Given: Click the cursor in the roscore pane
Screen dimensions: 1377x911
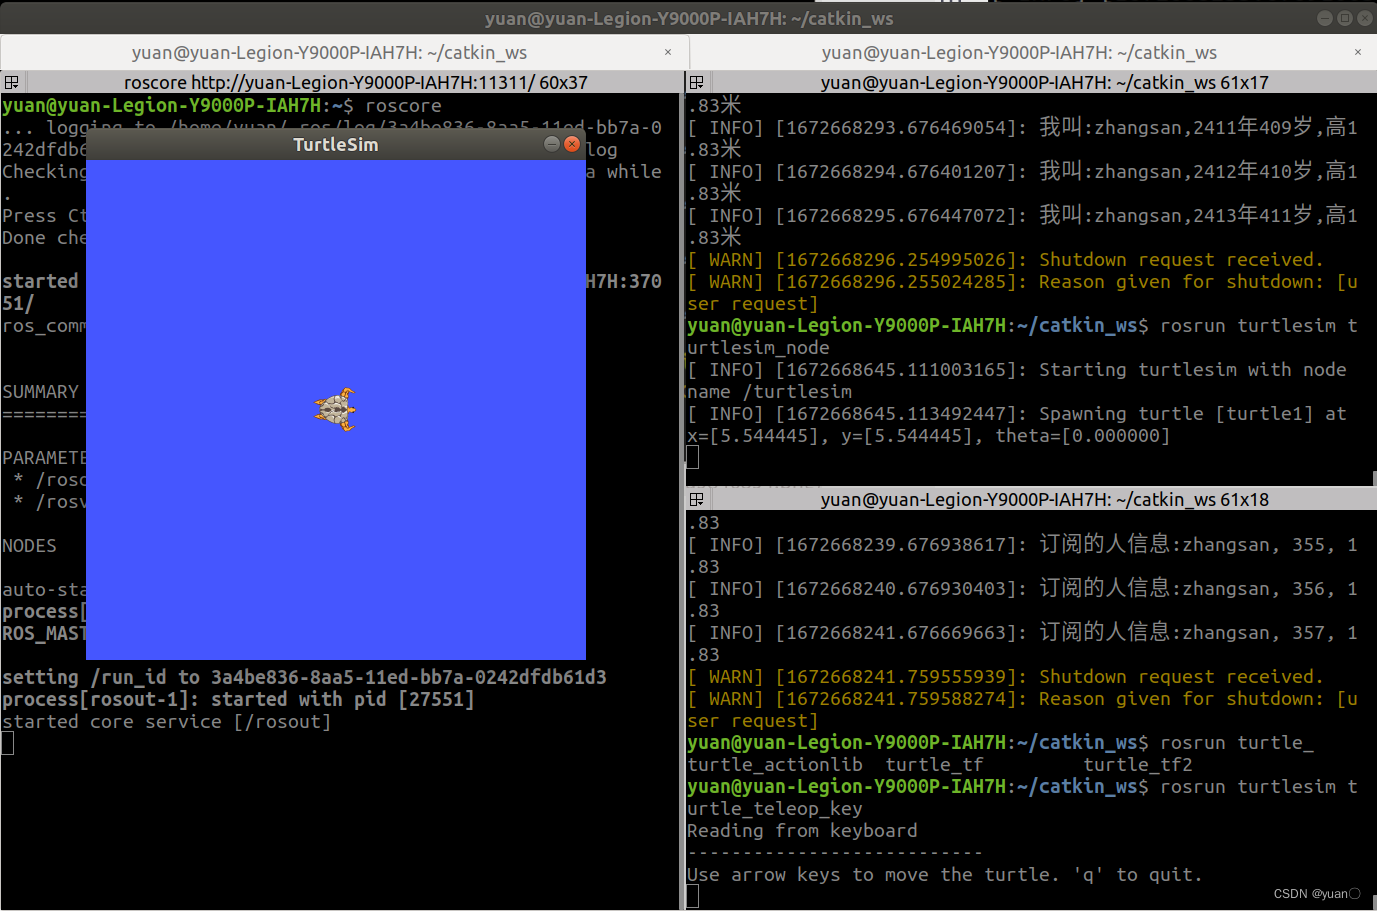Looking at the screenshot, I should 8,743.
